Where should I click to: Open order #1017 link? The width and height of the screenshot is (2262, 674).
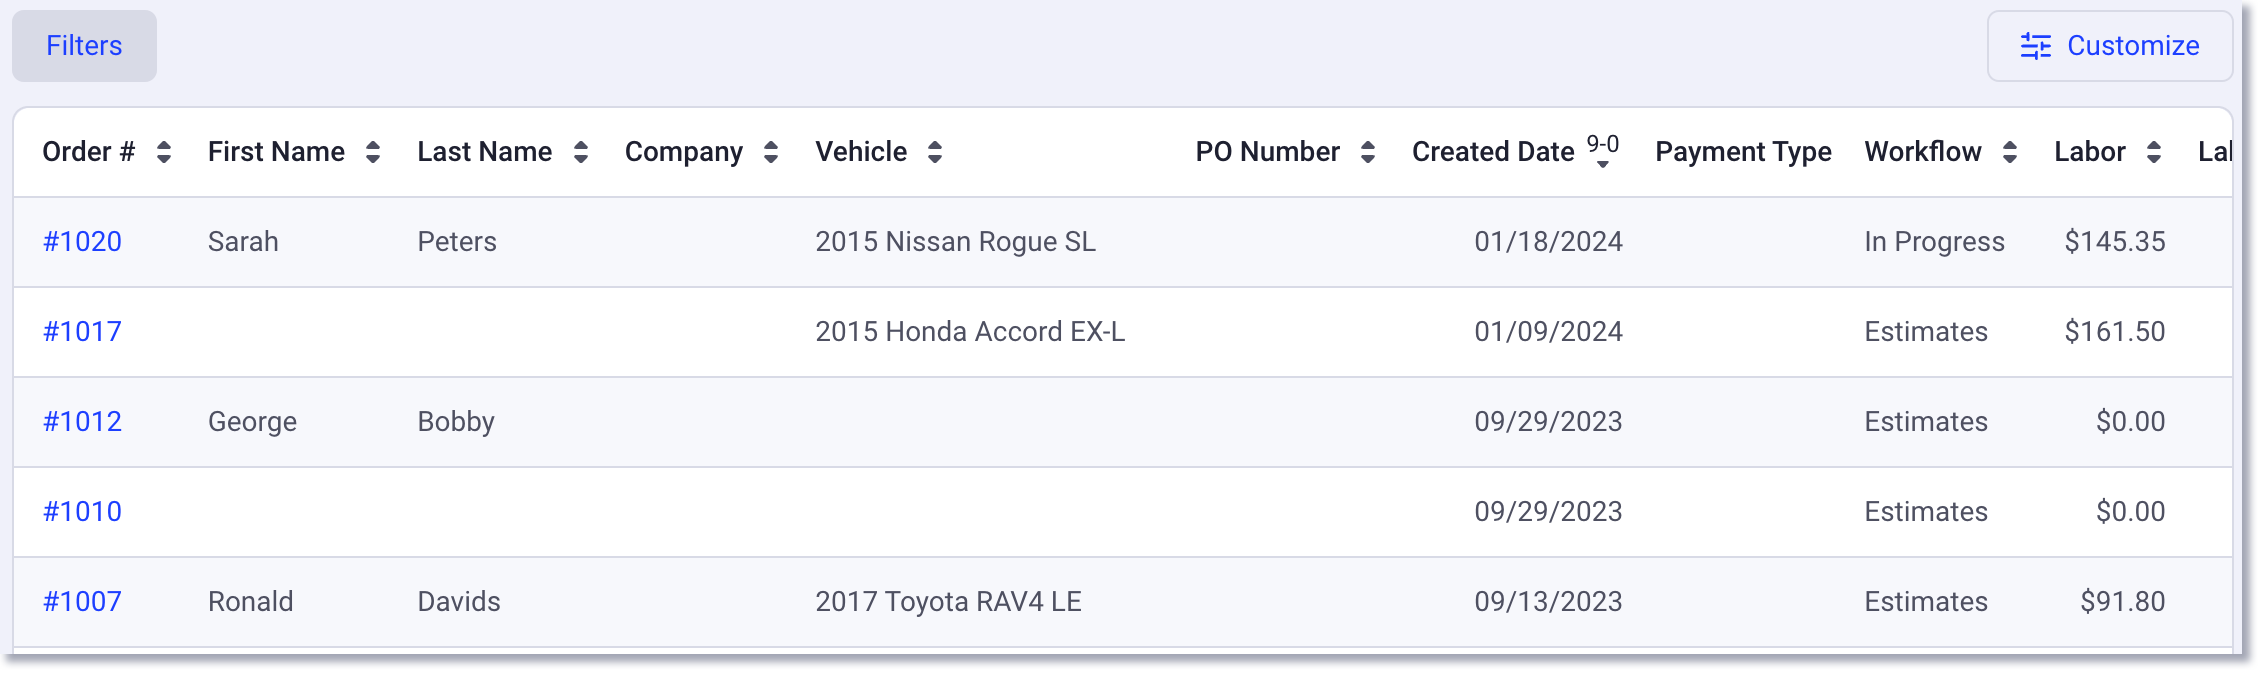point(82,332)
